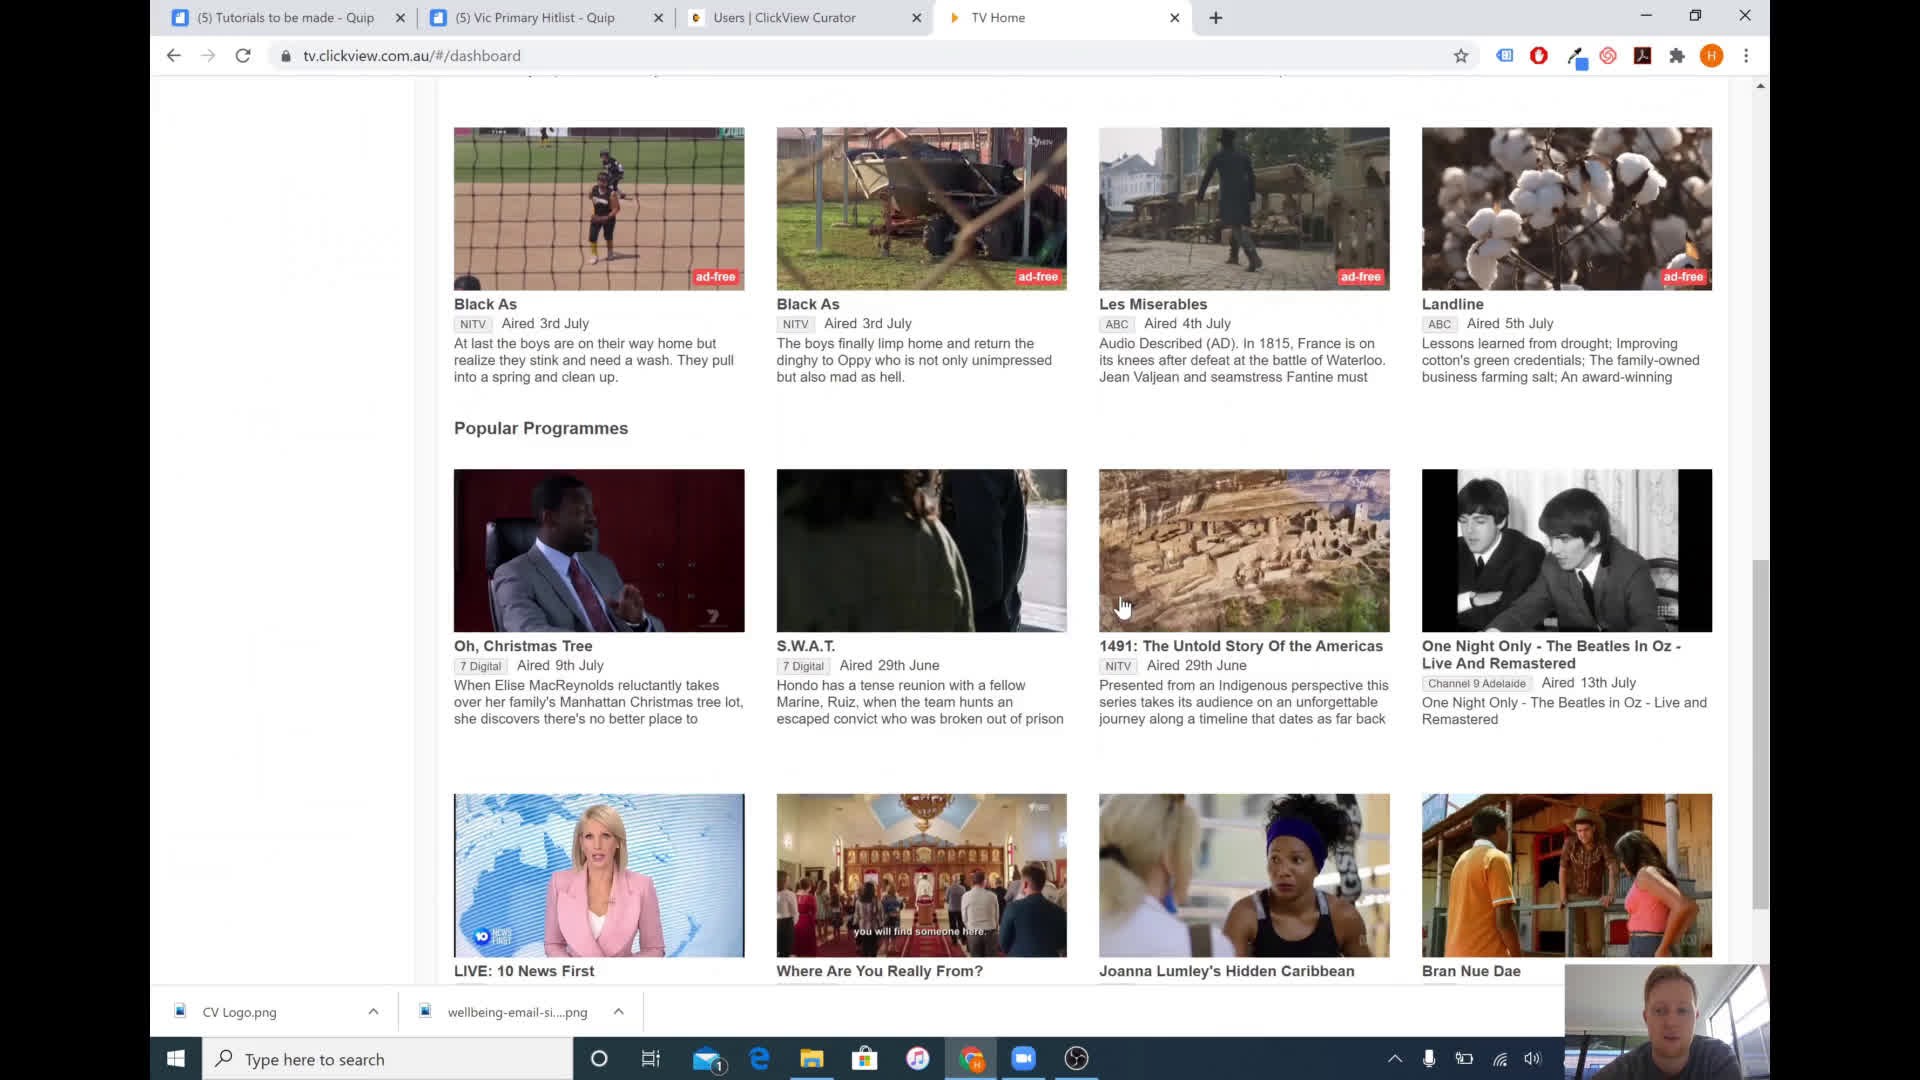Show hidden system tray icons
Image resolution: width=1920 pixels, height=1080 pixels.
pyautogui.click(x=1394, y=1058)
